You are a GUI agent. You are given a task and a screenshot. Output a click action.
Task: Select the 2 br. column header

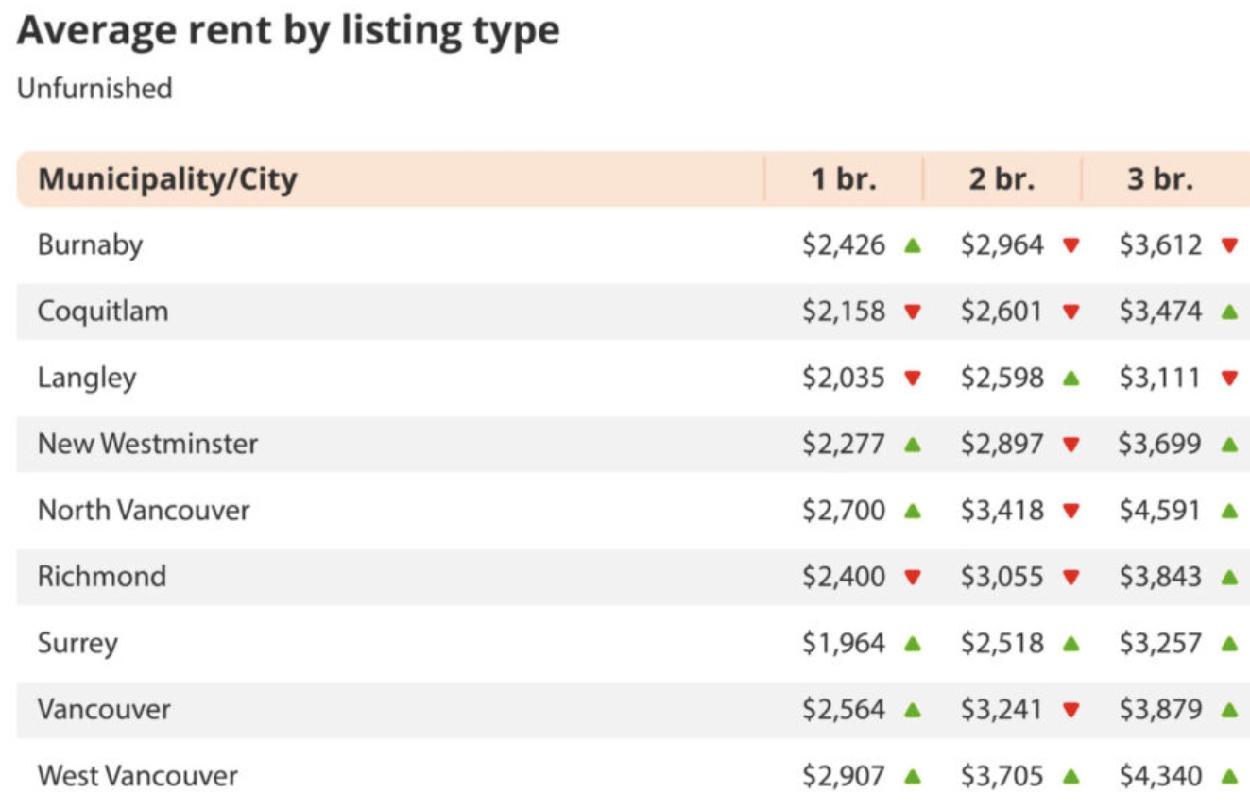coord(1002,180)
